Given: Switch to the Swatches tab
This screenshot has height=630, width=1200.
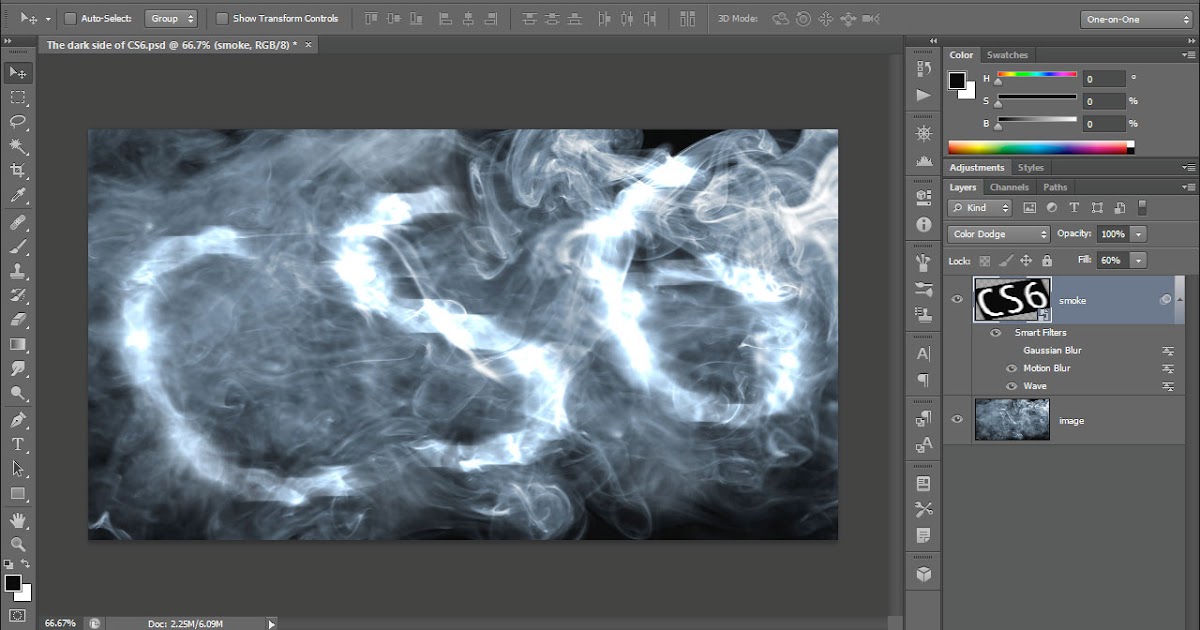Looking at the screenshot, I should [x=1007, y=55].
